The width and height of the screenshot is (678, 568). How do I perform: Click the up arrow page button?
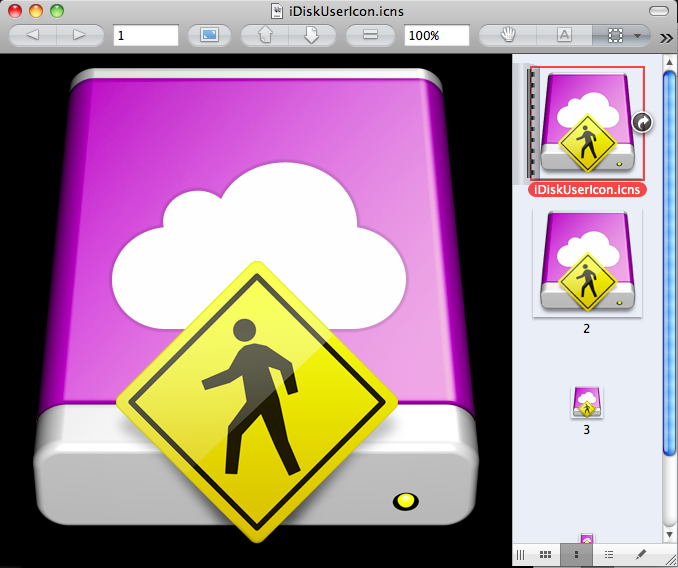(x=265, y=35)
